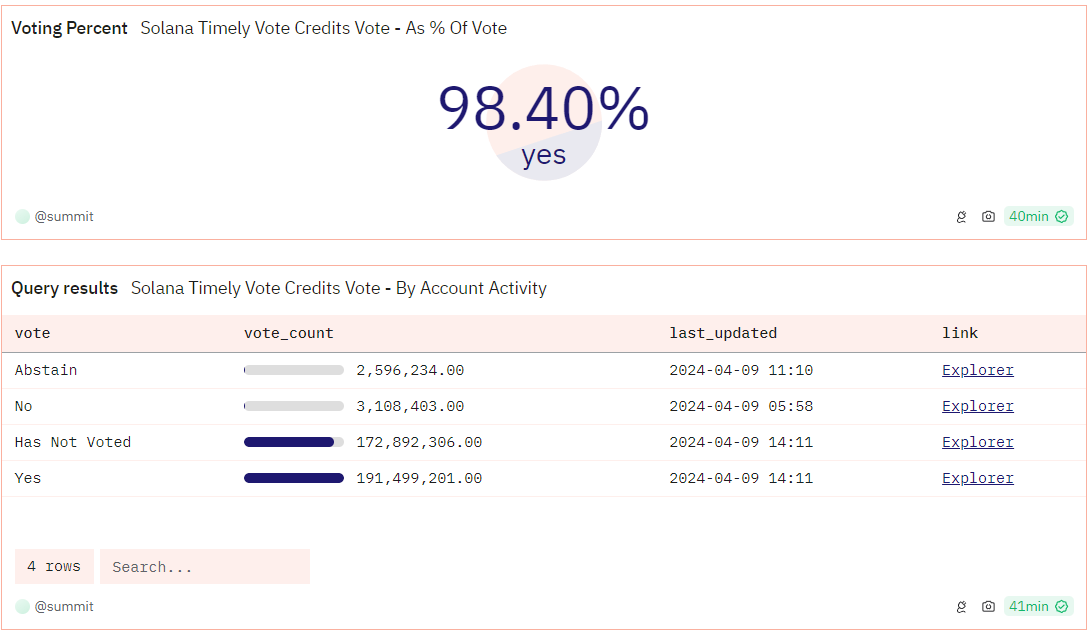Image resolution: width=1088 pixels, height=634 pixels.
Task: Sort by the last_updated column header
Action: (723, 334)
